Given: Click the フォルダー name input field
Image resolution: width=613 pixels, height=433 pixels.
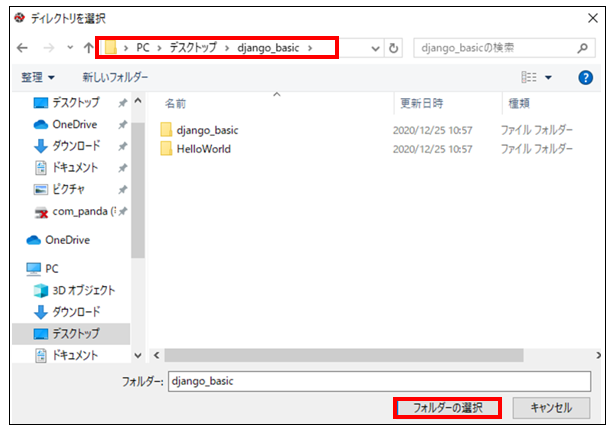Looking at the screenshot, I should pos(380,381).
